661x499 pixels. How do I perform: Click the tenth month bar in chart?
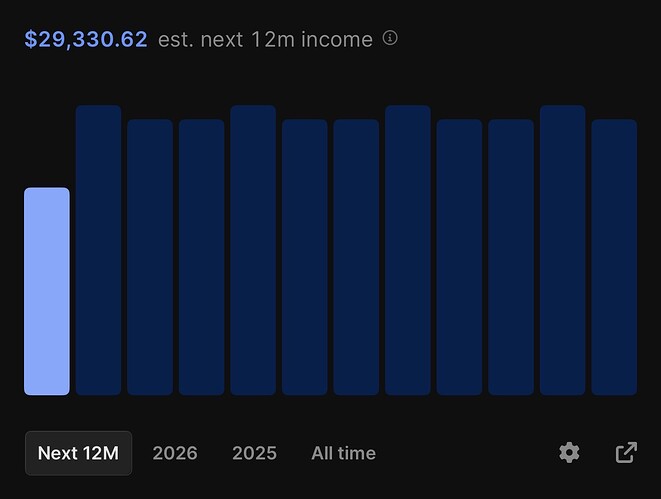click(x=511, y=257)
